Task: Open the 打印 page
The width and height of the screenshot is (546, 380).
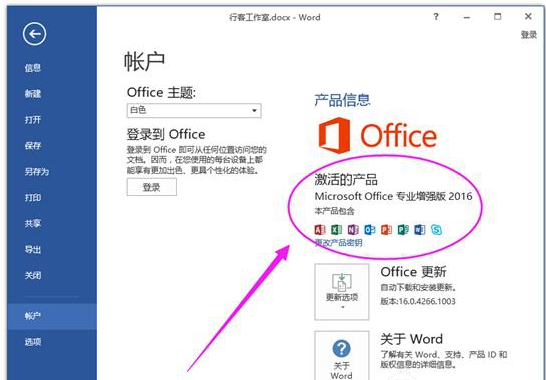Action: tap(33, 197)
